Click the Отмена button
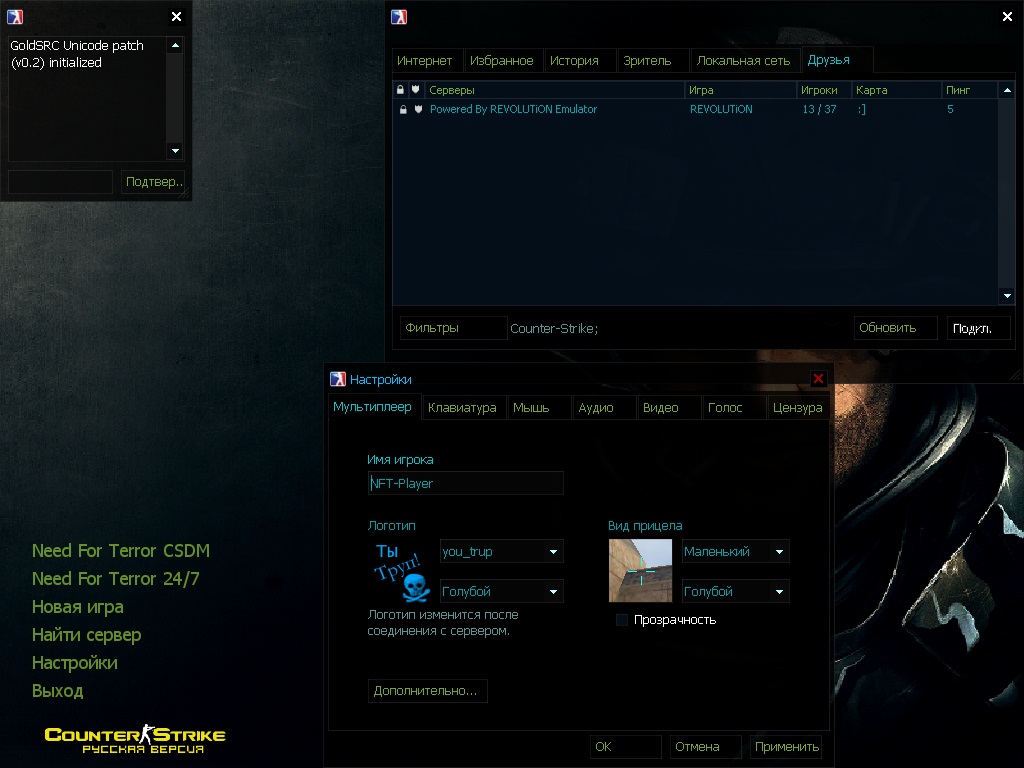This screenshot has width=1024, height=768. click(705, 746)
